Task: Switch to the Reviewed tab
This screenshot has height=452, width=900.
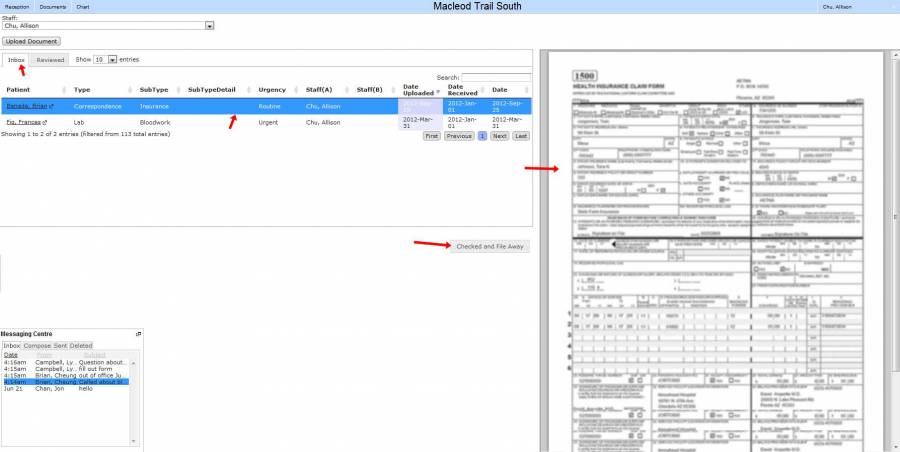Action: [51, 60]
